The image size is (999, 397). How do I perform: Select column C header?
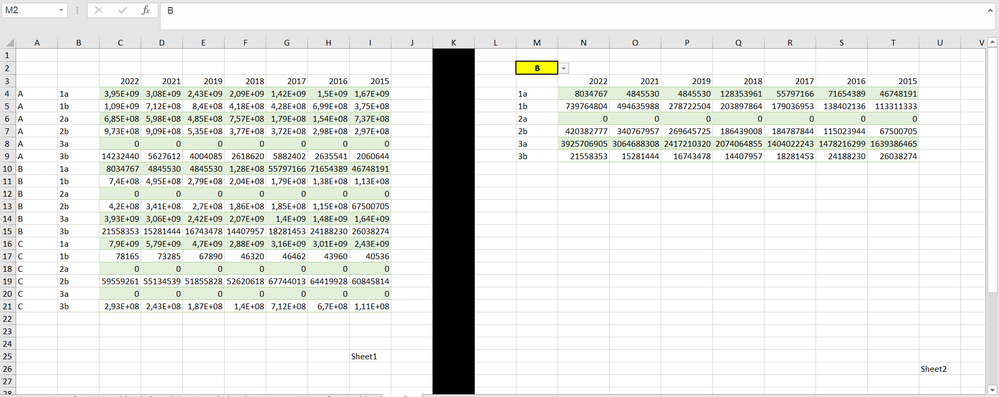click(x=120, y=43)
